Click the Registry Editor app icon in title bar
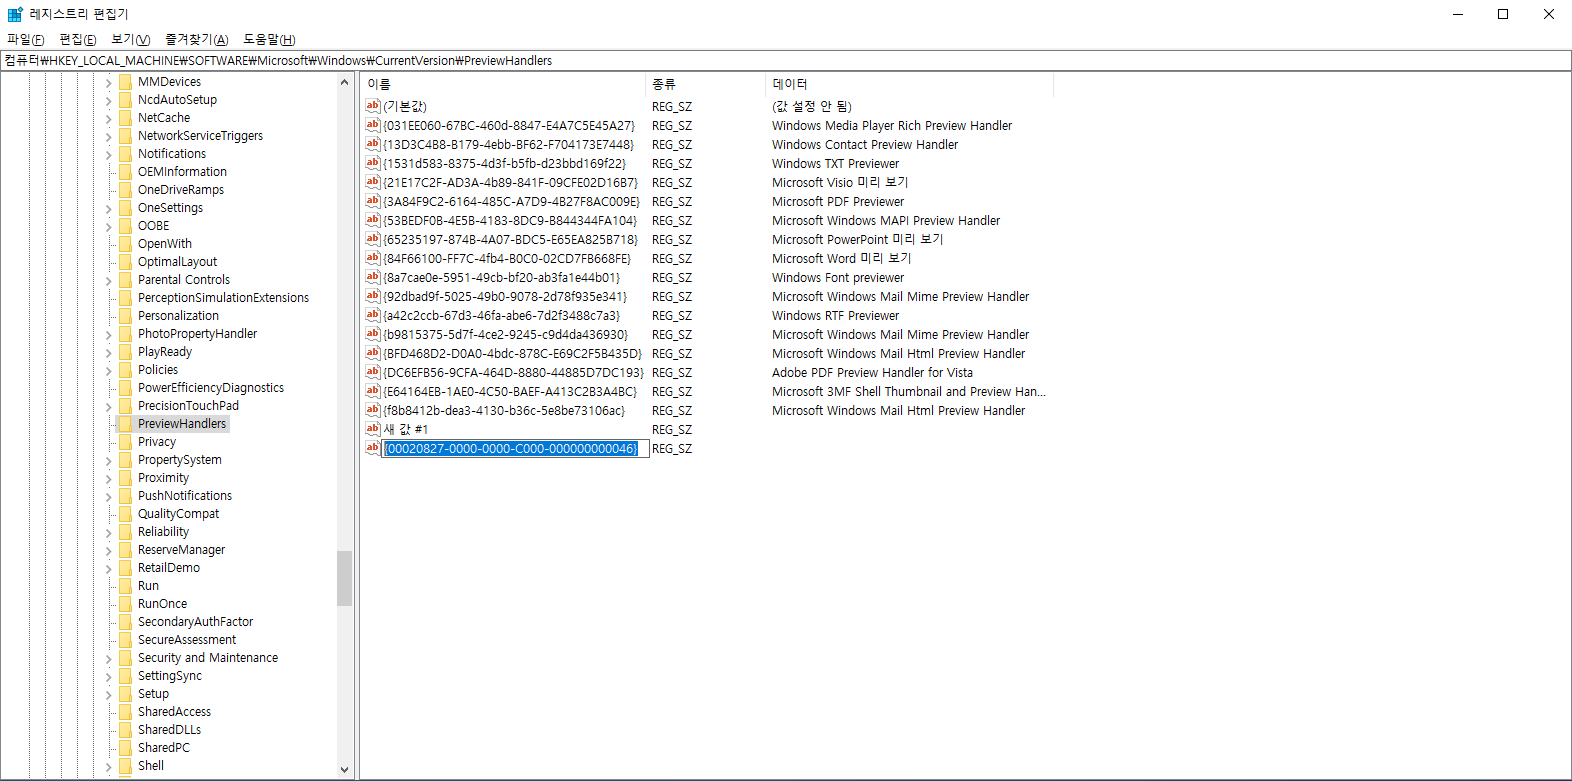This screenshot has height=781, width=1572. [14, 14]
